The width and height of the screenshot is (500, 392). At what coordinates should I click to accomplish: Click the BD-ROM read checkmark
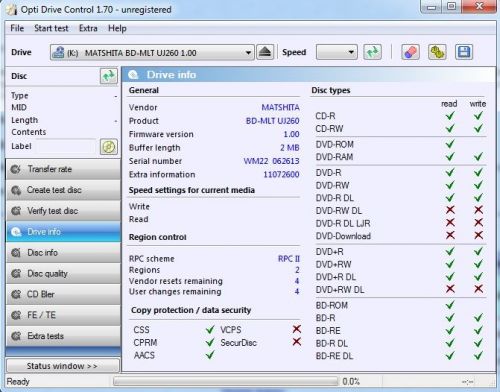click(x=450, y=305)
